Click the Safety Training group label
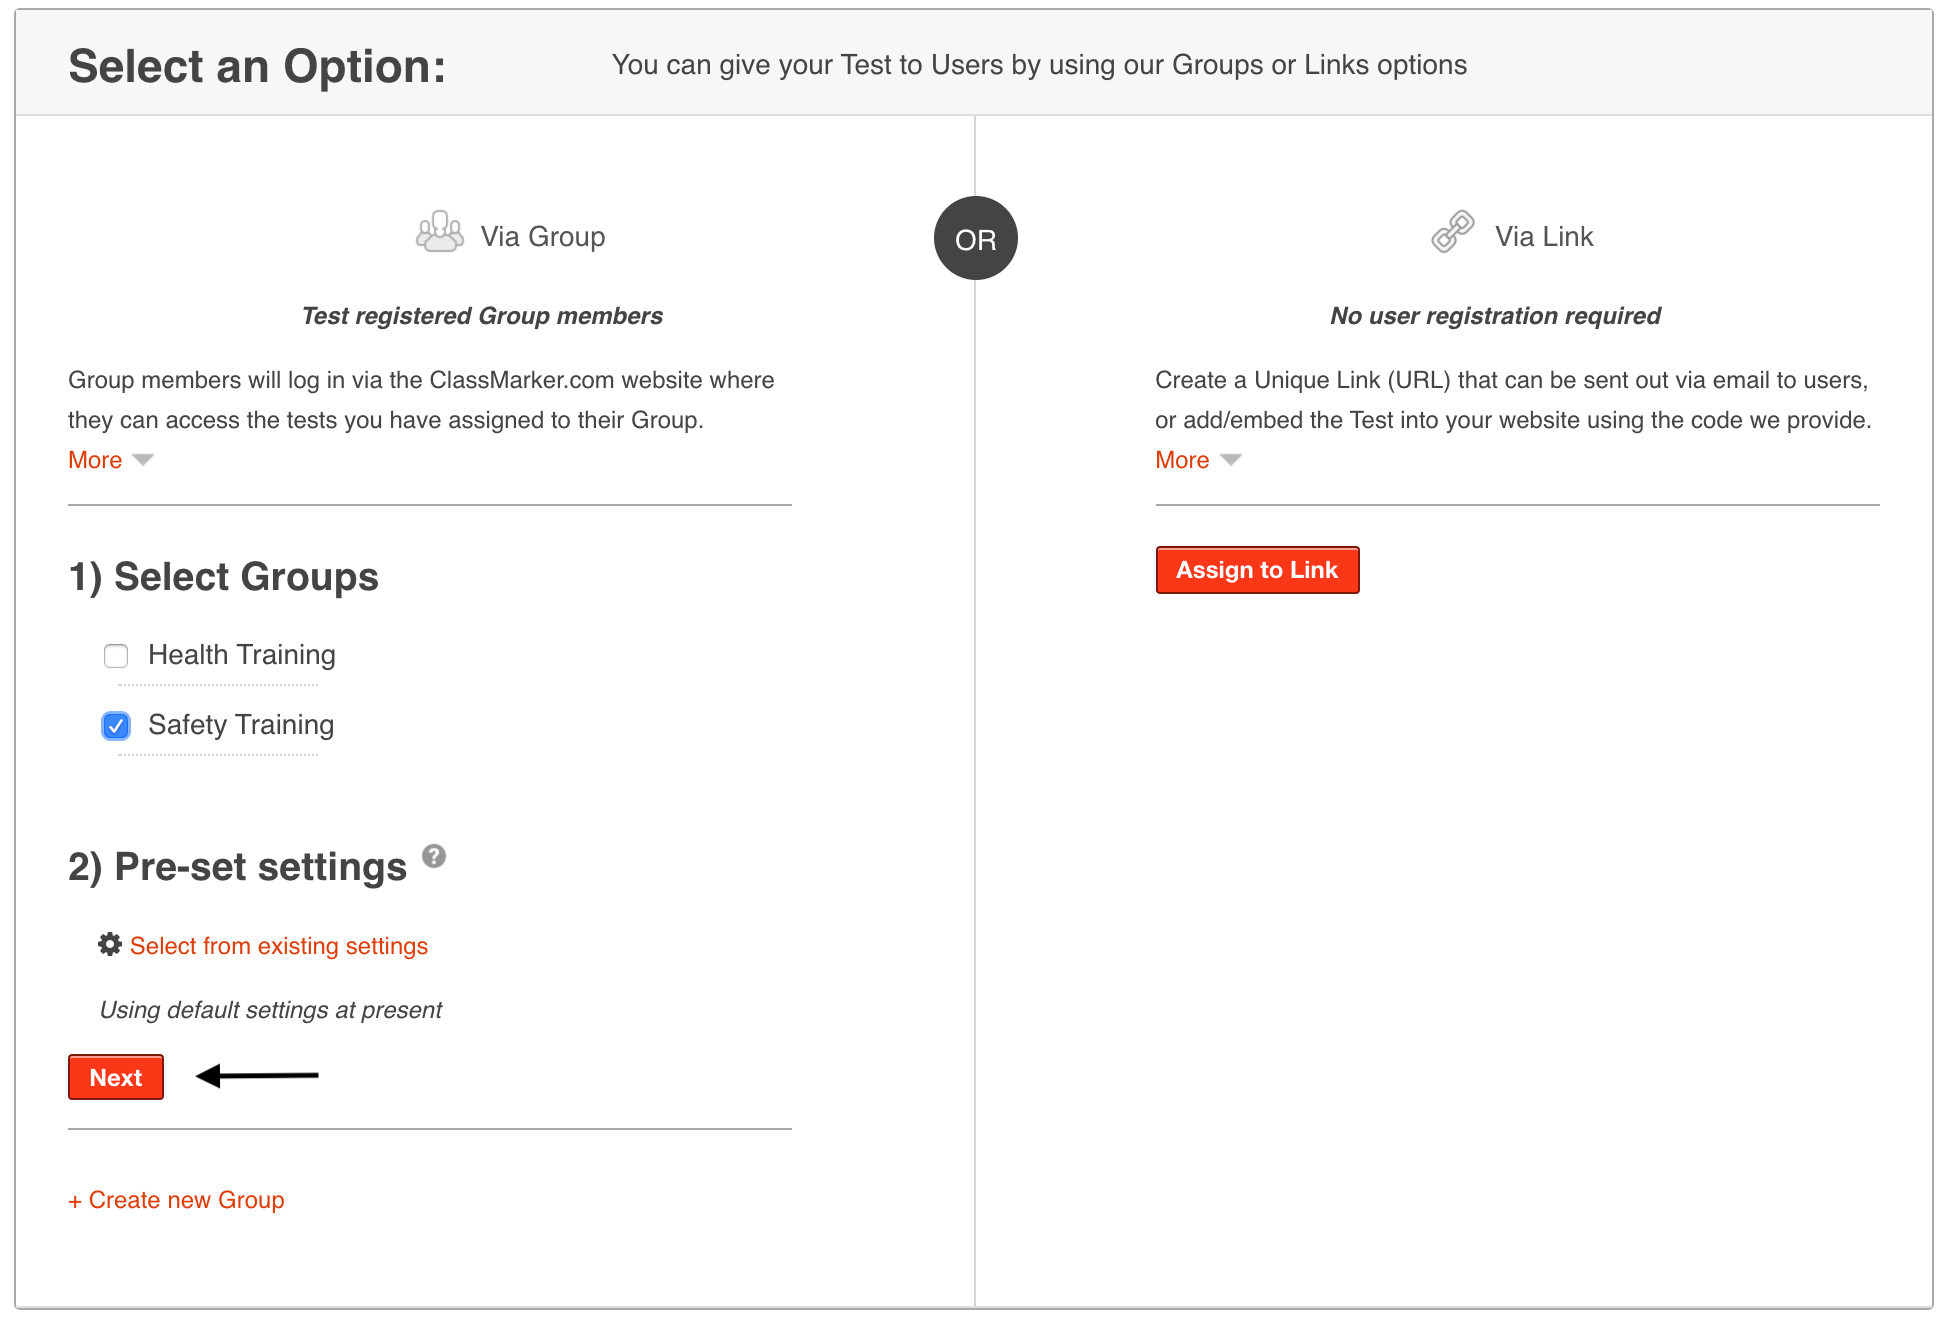The height and width of the screenshot is (1326, 1948). 241,725
